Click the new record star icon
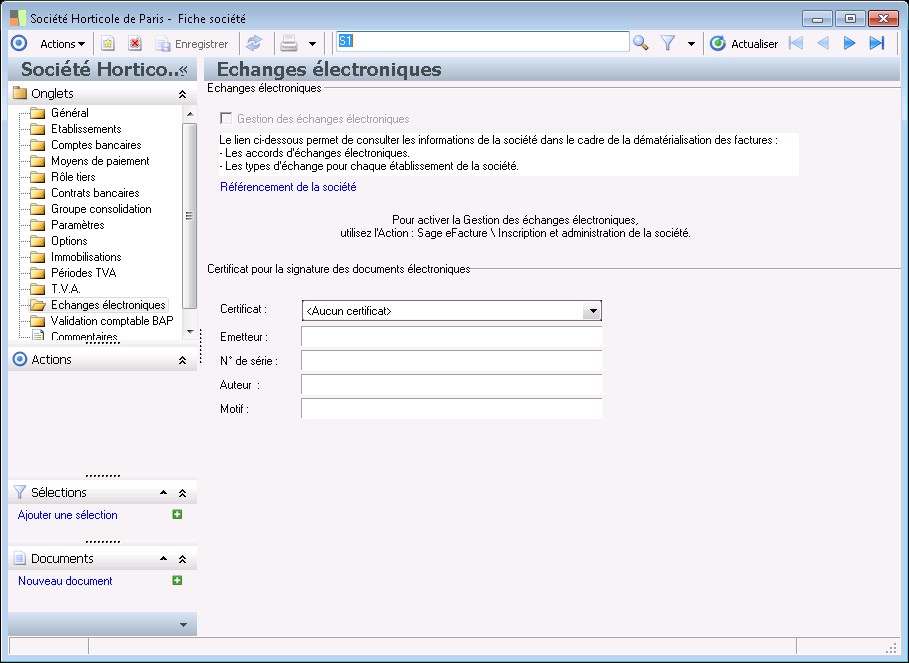909x663 pixels. point(108,43)
